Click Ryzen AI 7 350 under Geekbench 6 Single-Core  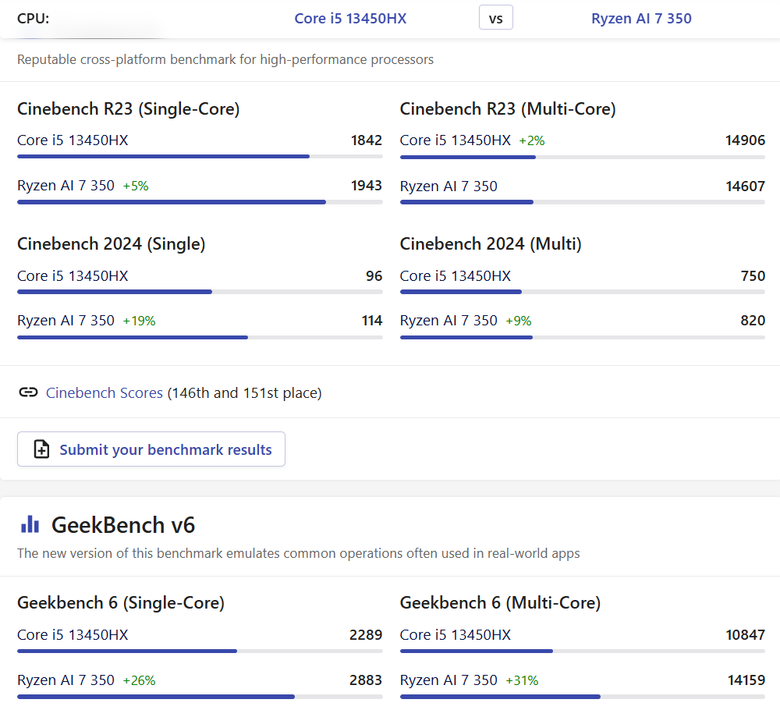coord(66,680)
